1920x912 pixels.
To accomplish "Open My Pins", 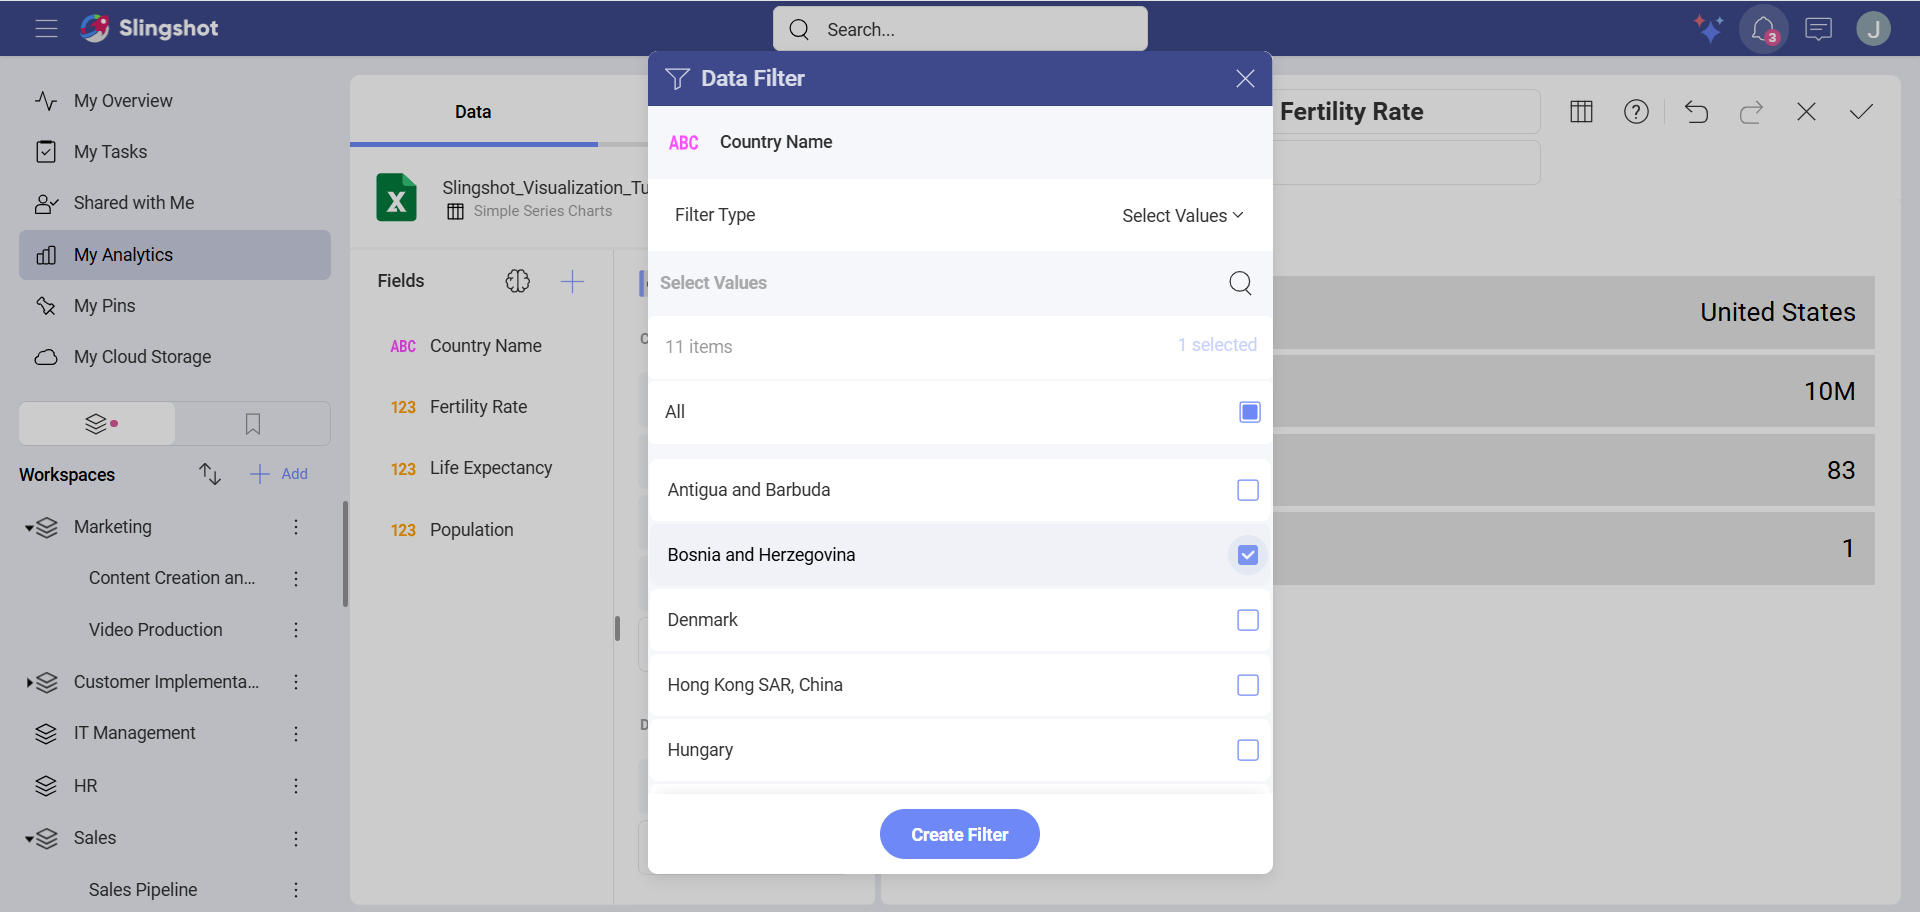I will click(175, 306).
